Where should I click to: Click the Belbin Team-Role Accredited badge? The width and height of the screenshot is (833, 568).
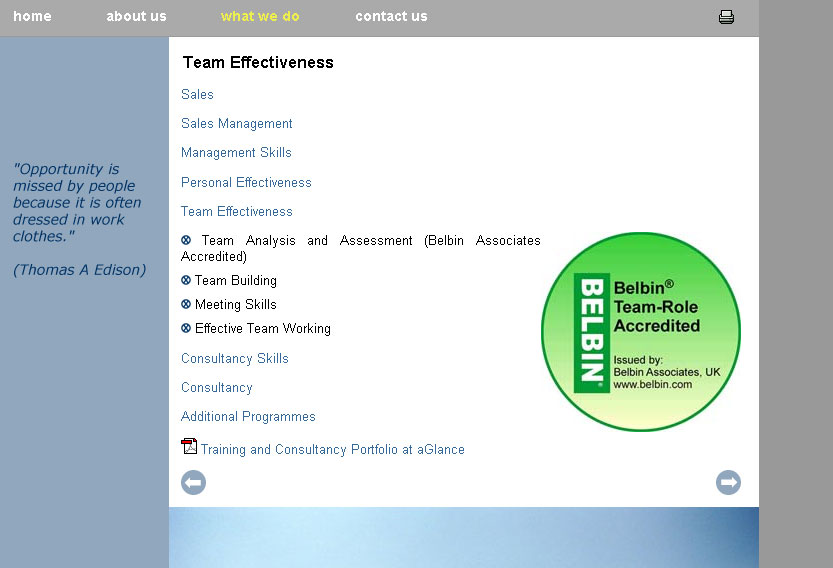(641, 332)
